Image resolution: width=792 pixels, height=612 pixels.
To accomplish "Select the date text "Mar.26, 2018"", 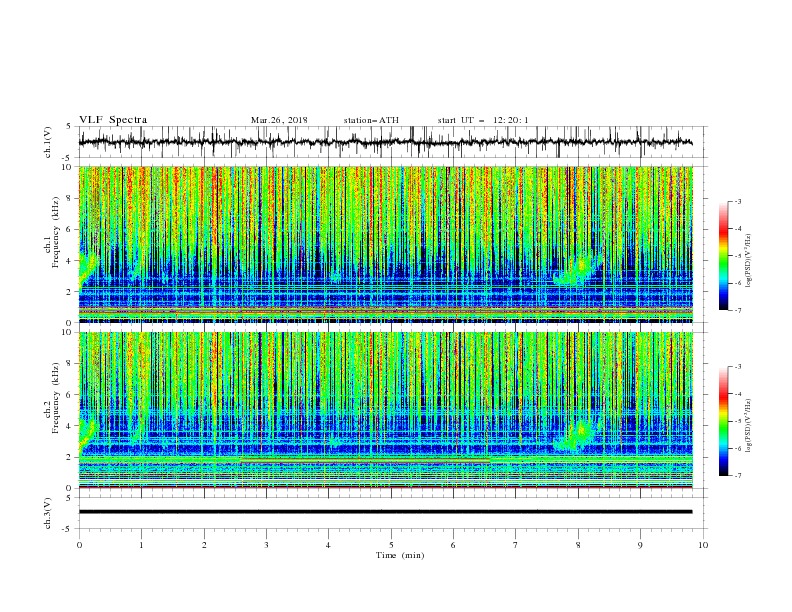I will 279,120.
